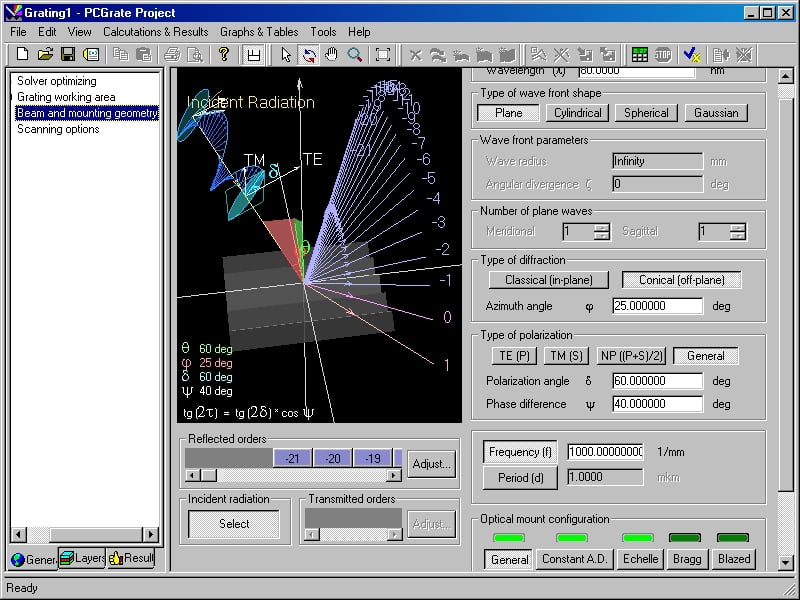Click the Meridional plane waves spinner

click(x=602, y=232)
